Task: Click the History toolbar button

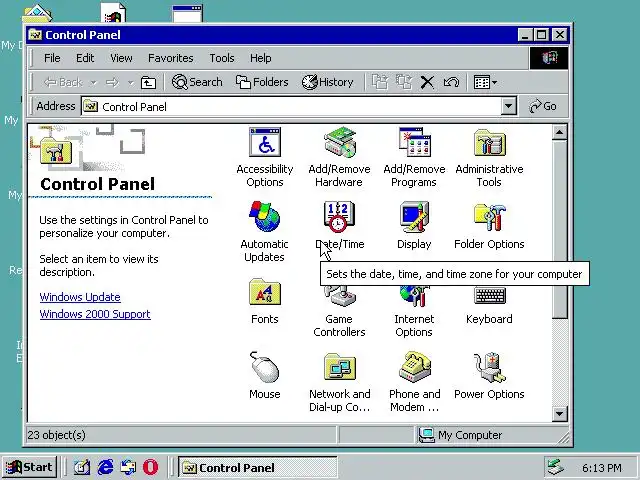Action: point(327,82)
